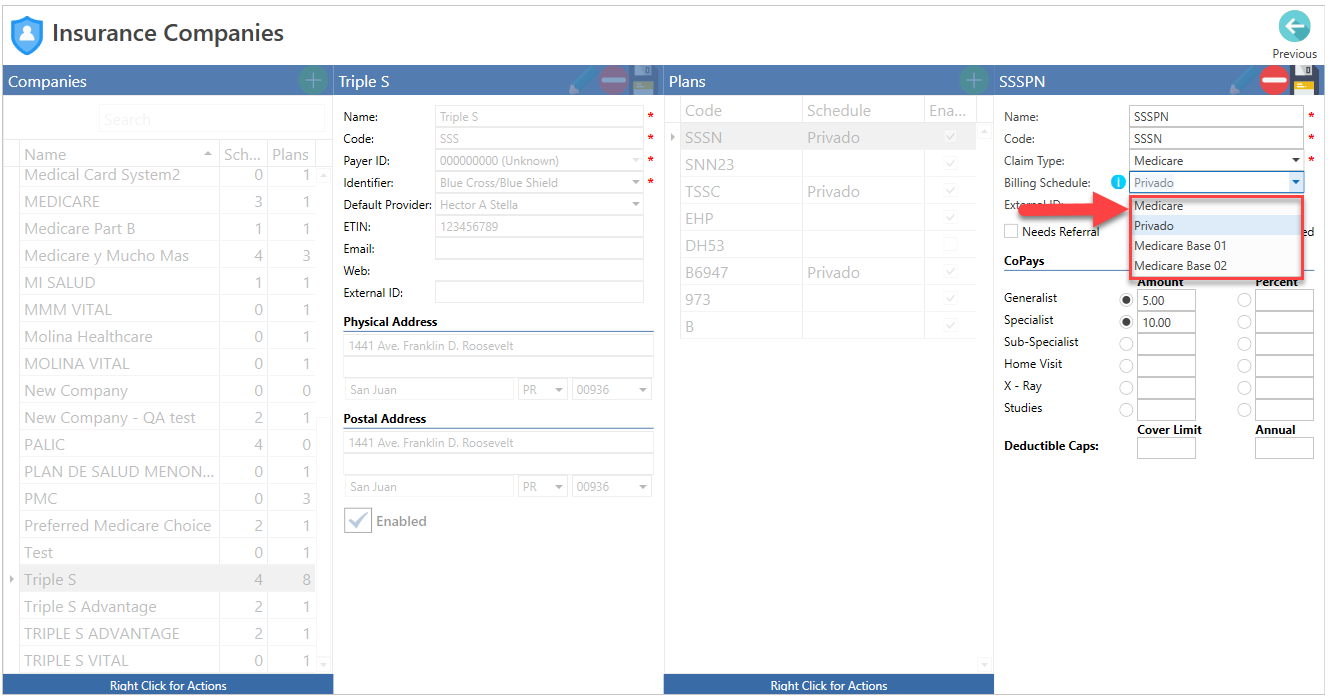
Task: Click Billing Schedule info icon
Action: [1119, 183]
